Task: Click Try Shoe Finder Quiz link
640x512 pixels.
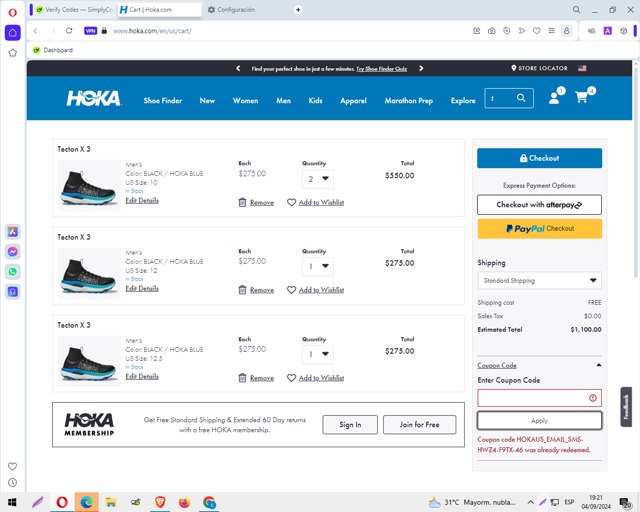Action: [x=381, y=69]
